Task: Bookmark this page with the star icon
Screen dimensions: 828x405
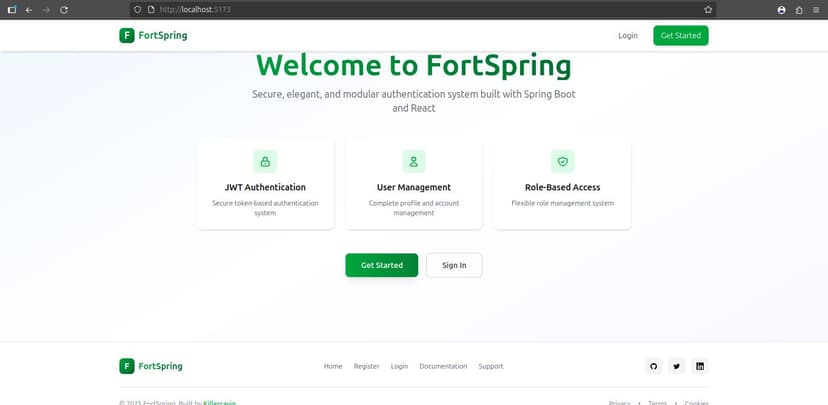Action: click(x=708, y=10)
